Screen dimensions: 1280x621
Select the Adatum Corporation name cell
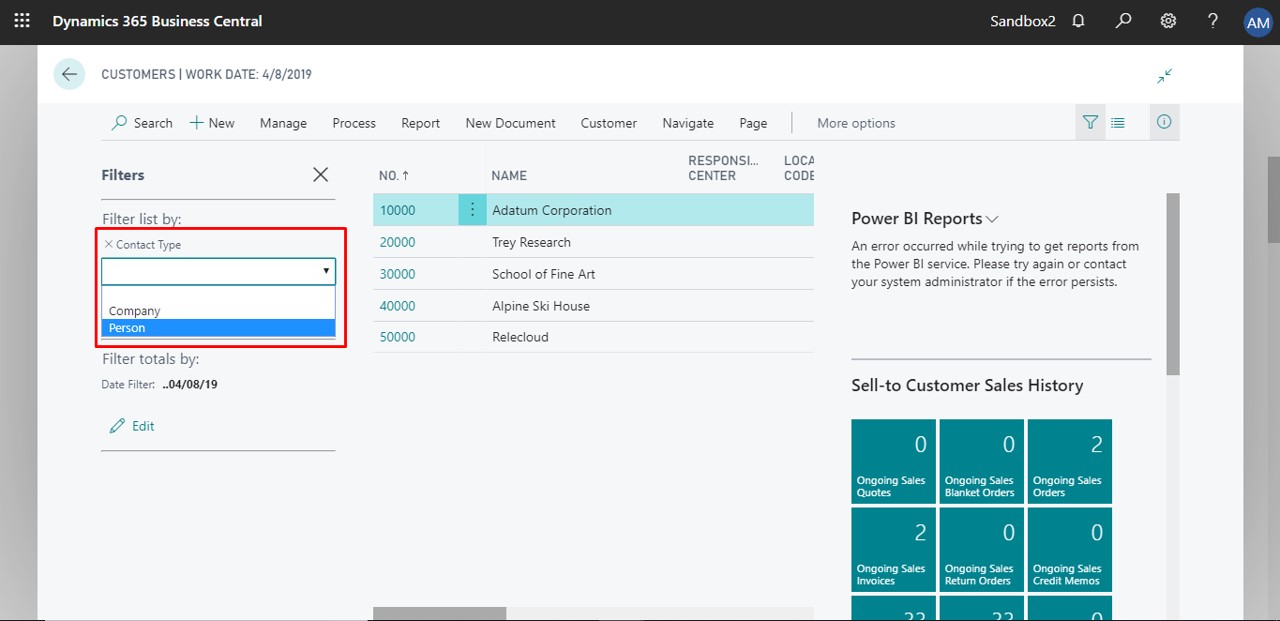552,210
